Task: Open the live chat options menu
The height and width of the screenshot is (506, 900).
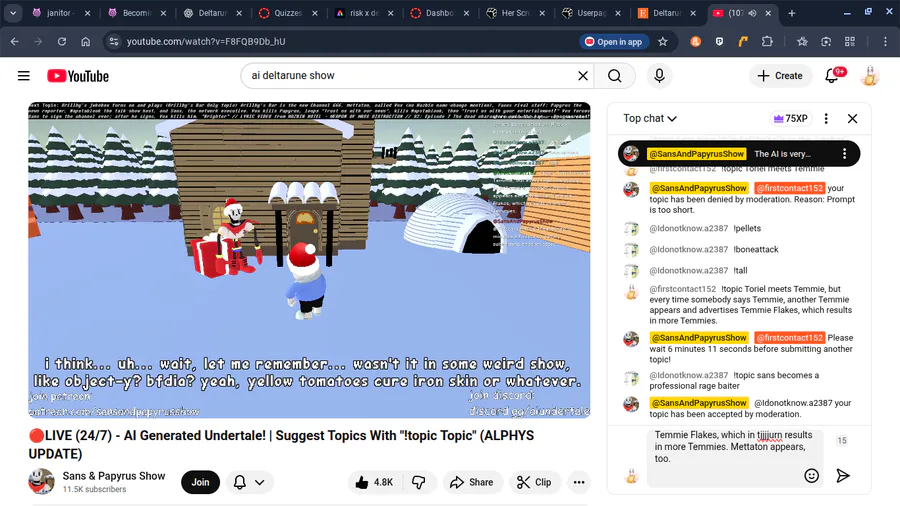Action: tap(826, 118)
